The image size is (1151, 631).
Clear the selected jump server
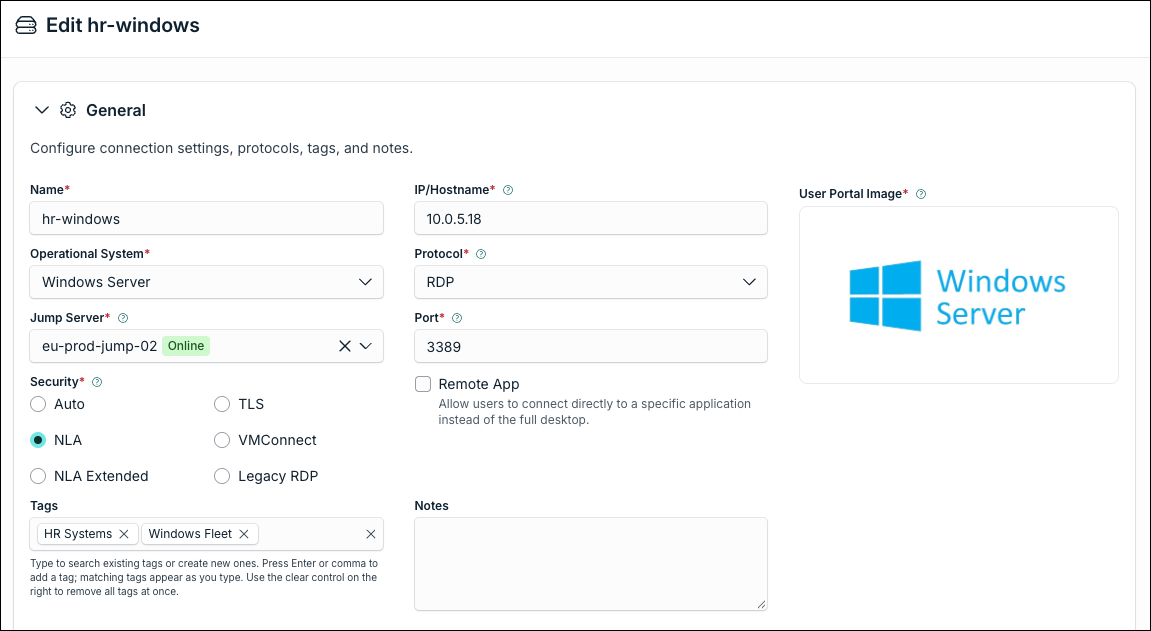click(x=344, y=346)
